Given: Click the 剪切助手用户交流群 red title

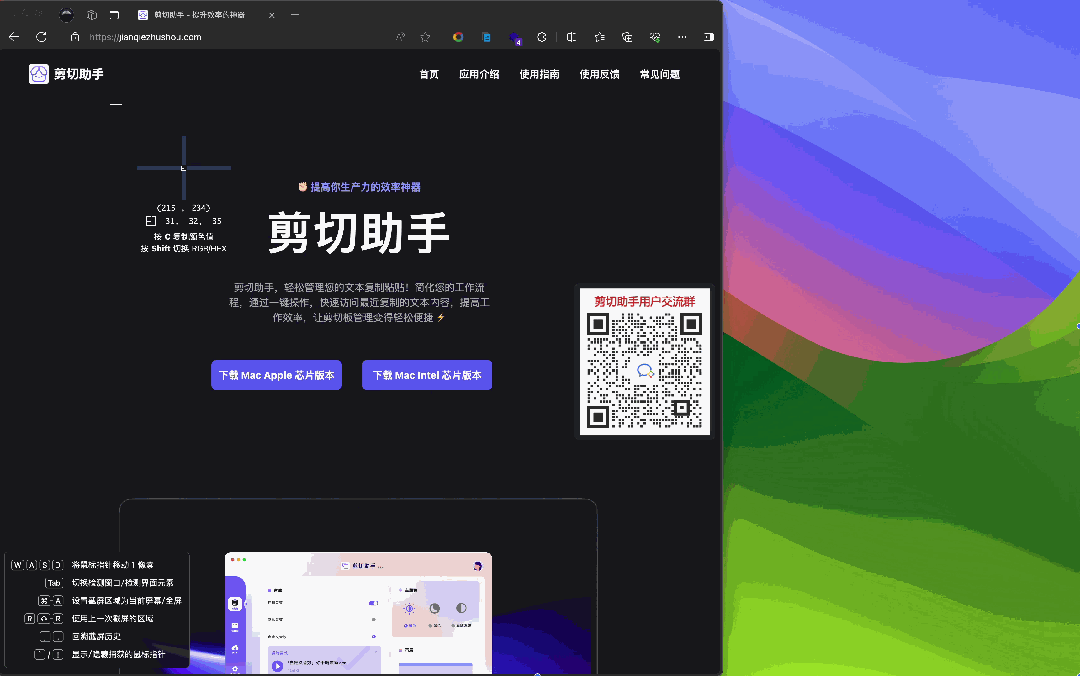Looking at the screenshot, I should (x=645, y=301).
